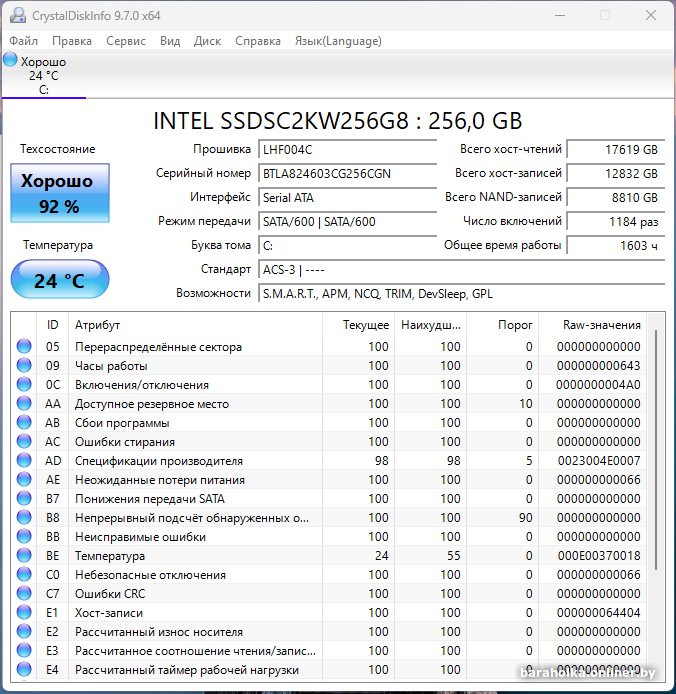Minimize the CrystalDiskInfo window
Viewport: 676px width, 694px height.
point(560,15)
